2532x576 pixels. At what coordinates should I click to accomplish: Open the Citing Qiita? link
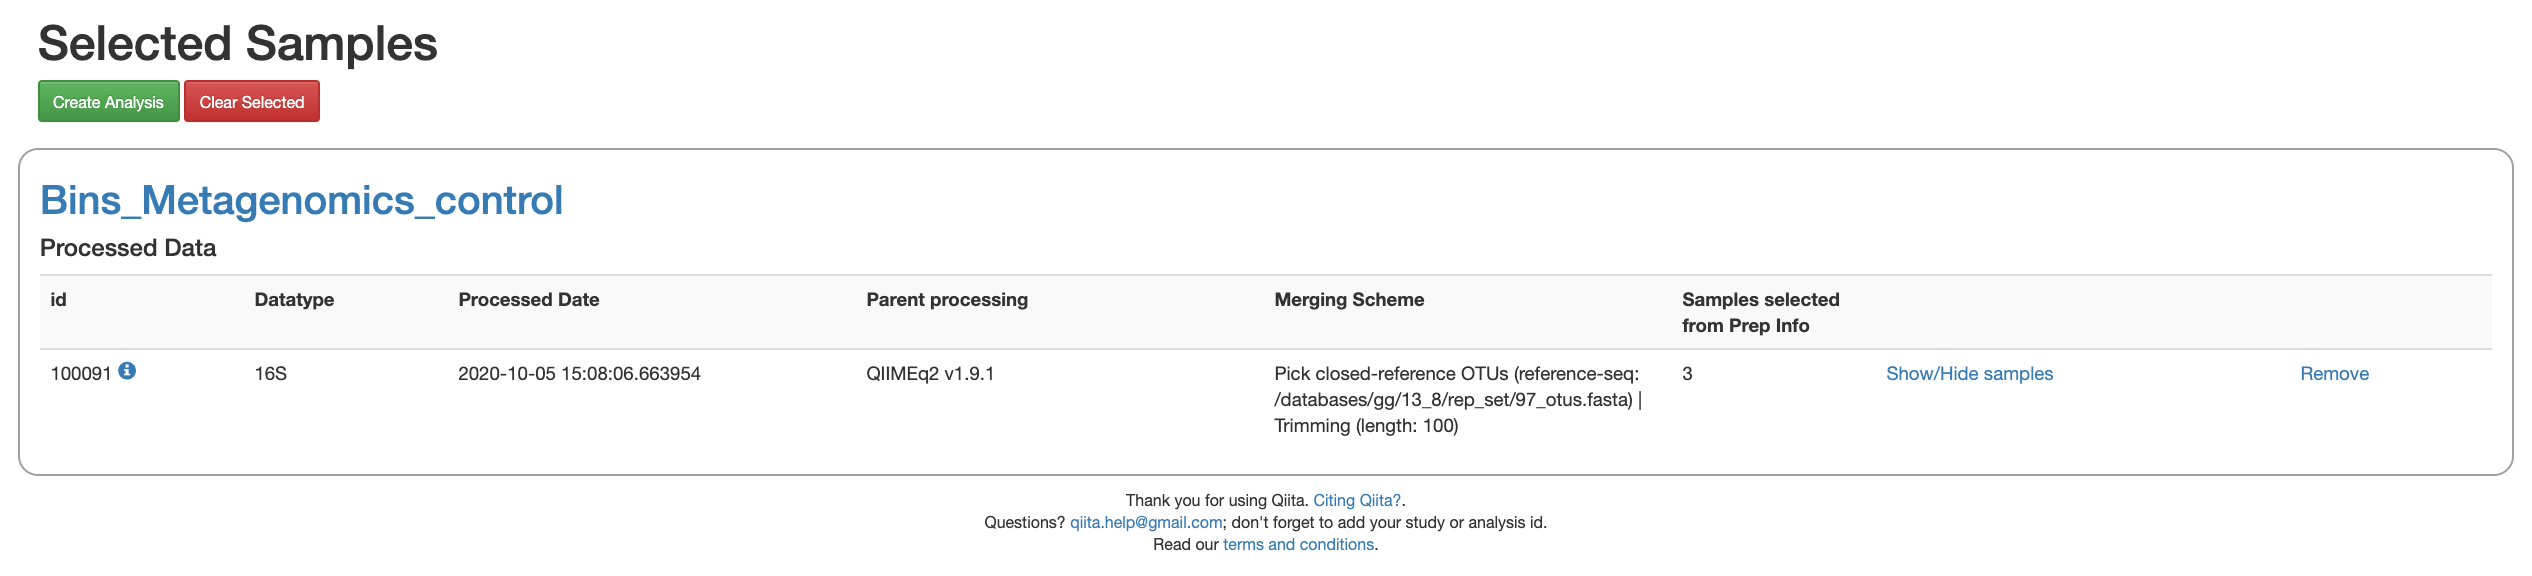pos(1357,500)
